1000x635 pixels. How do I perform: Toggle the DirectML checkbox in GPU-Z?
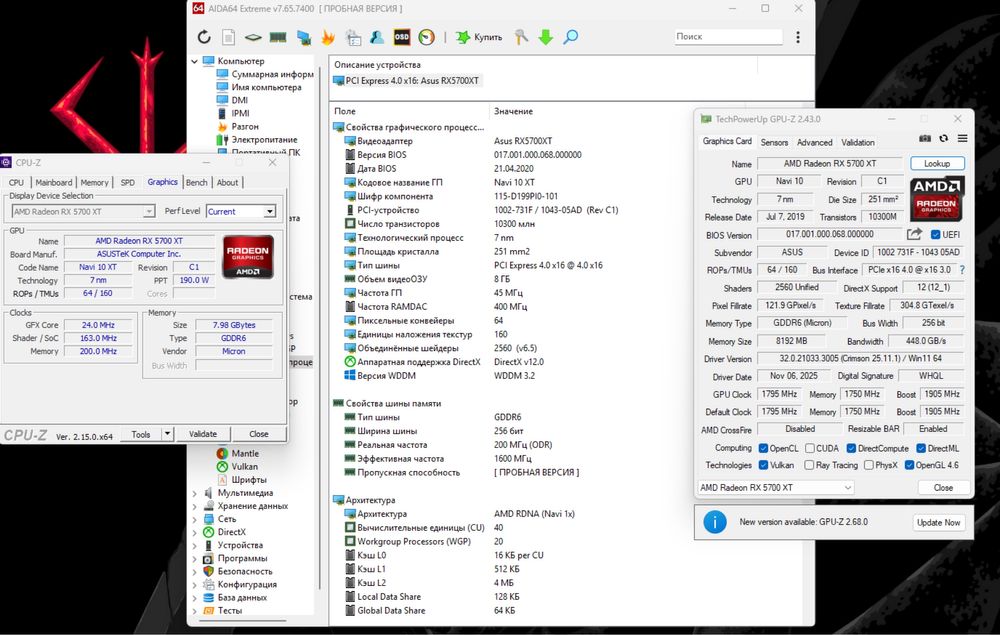[921, 448]
